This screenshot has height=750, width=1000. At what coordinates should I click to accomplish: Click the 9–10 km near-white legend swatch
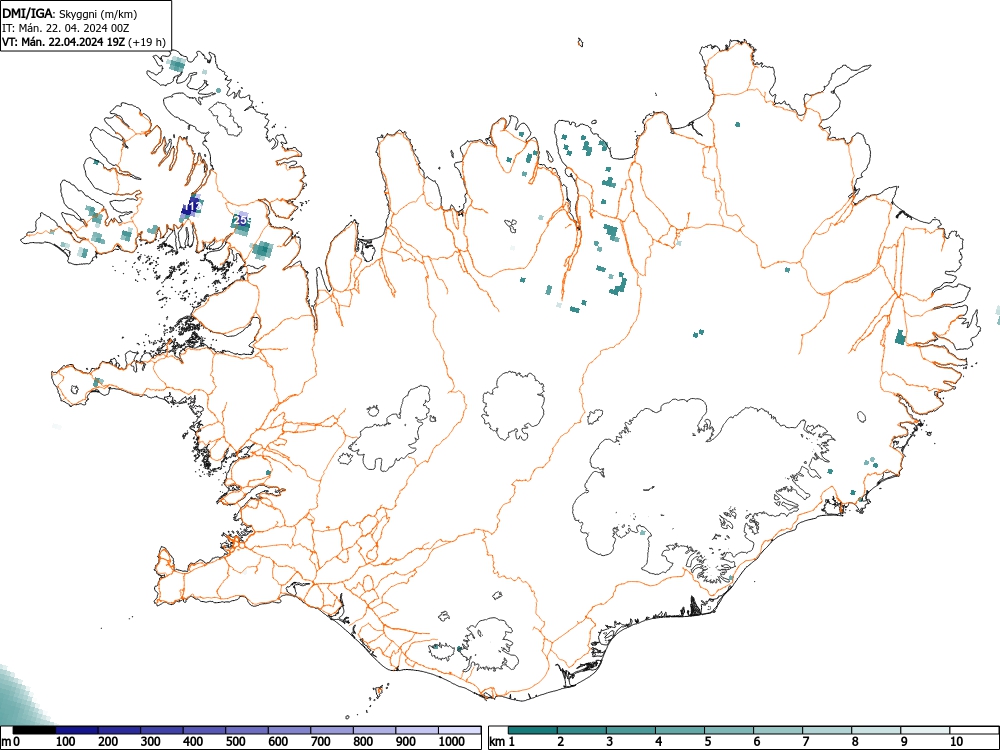(925, 730)
